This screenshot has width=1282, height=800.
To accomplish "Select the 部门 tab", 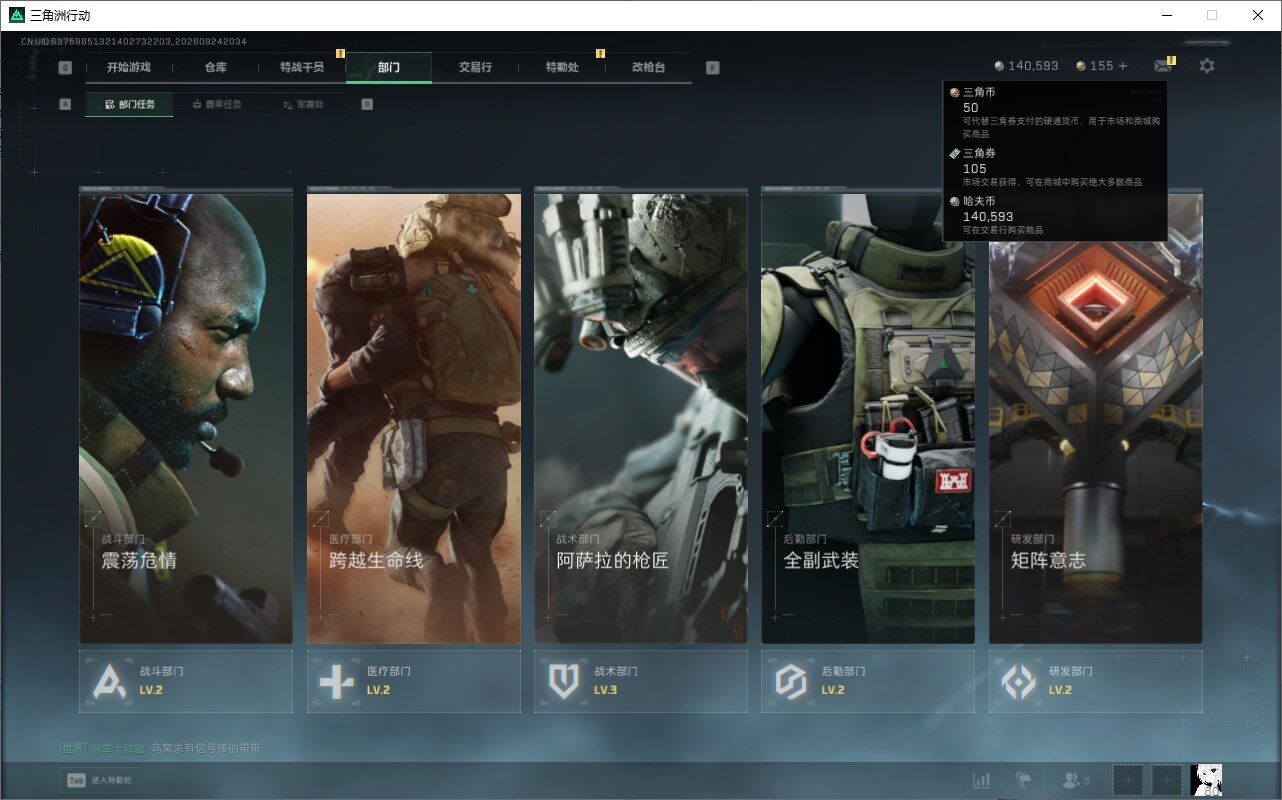I will [389, 67].
